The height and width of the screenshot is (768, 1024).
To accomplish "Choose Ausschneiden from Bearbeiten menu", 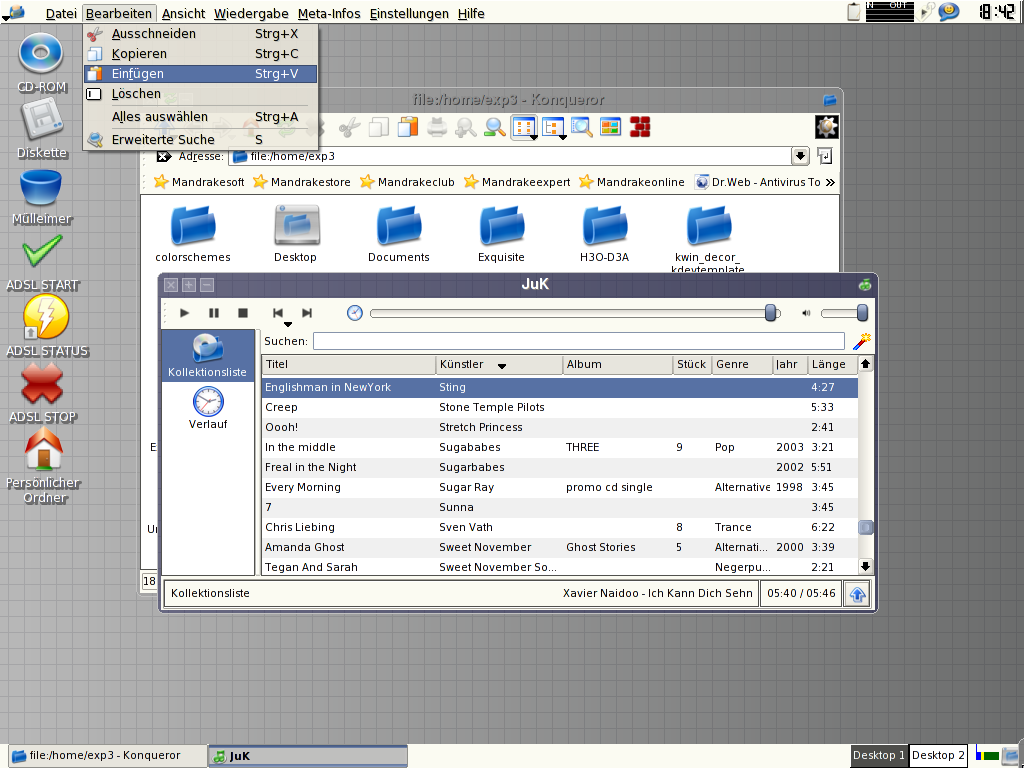I will [x=200, y=34].
